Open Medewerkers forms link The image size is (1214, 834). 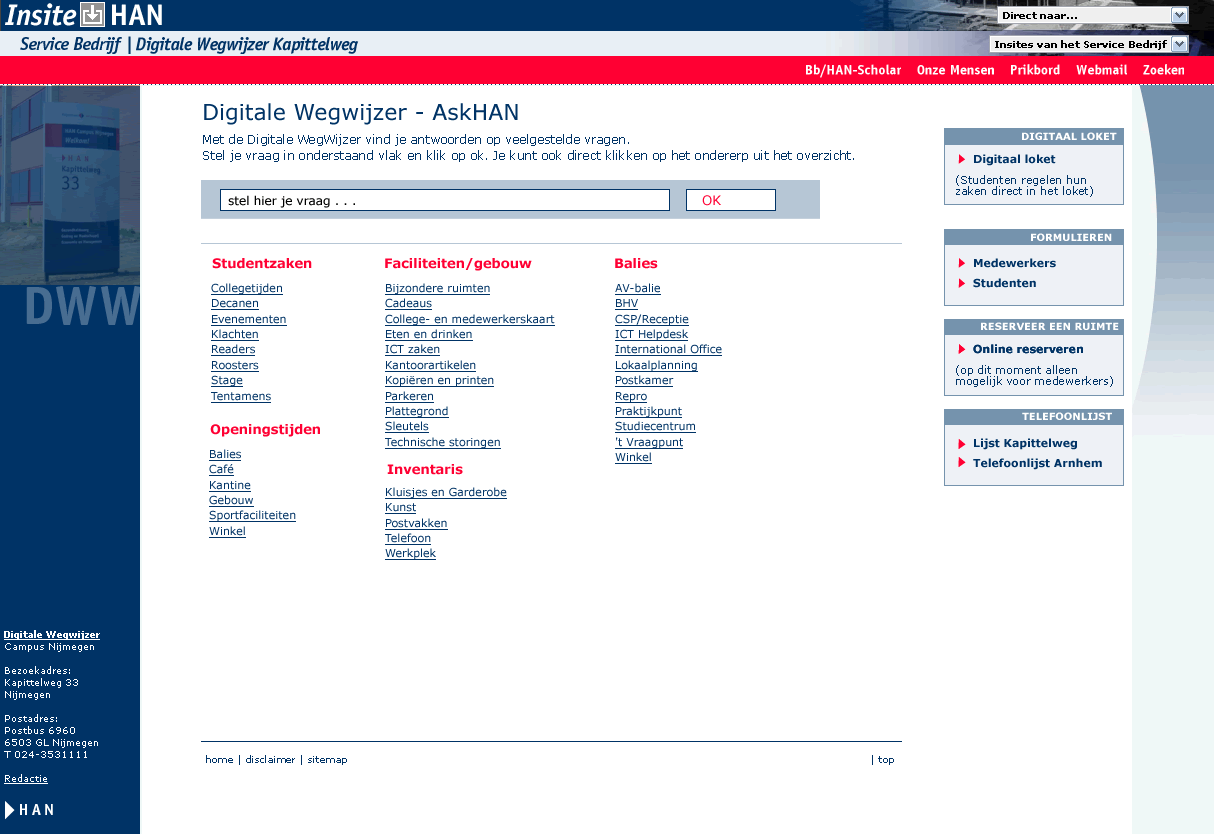pos(1014,263)
